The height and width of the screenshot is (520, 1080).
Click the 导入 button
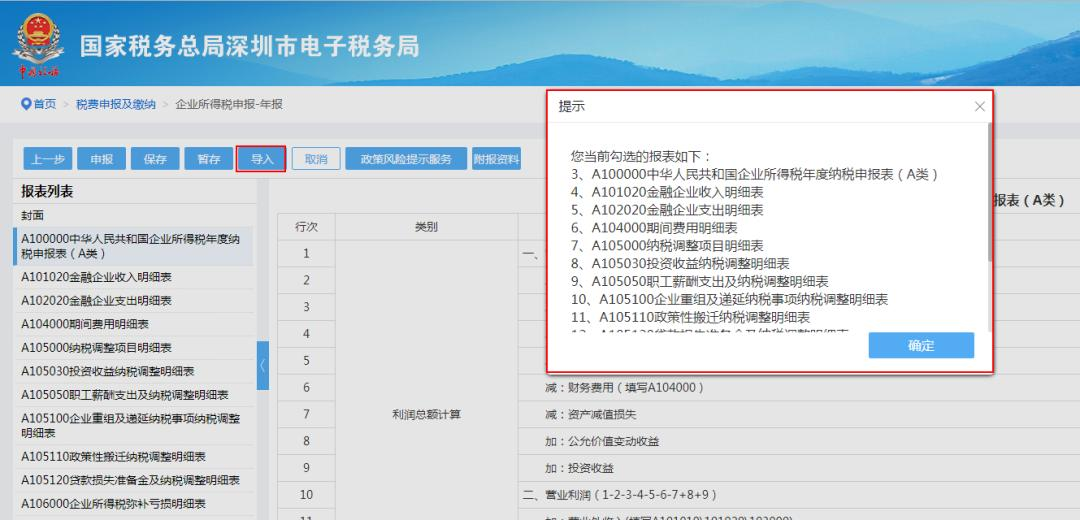click(x=261, y=159)
